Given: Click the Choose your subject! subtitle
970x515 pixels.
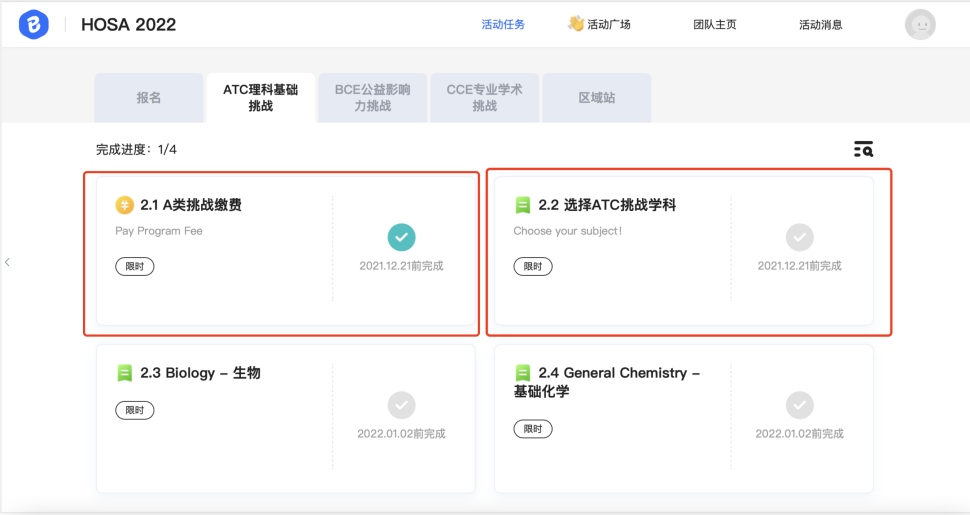Looking at the screenshot, I should [567, 231].
